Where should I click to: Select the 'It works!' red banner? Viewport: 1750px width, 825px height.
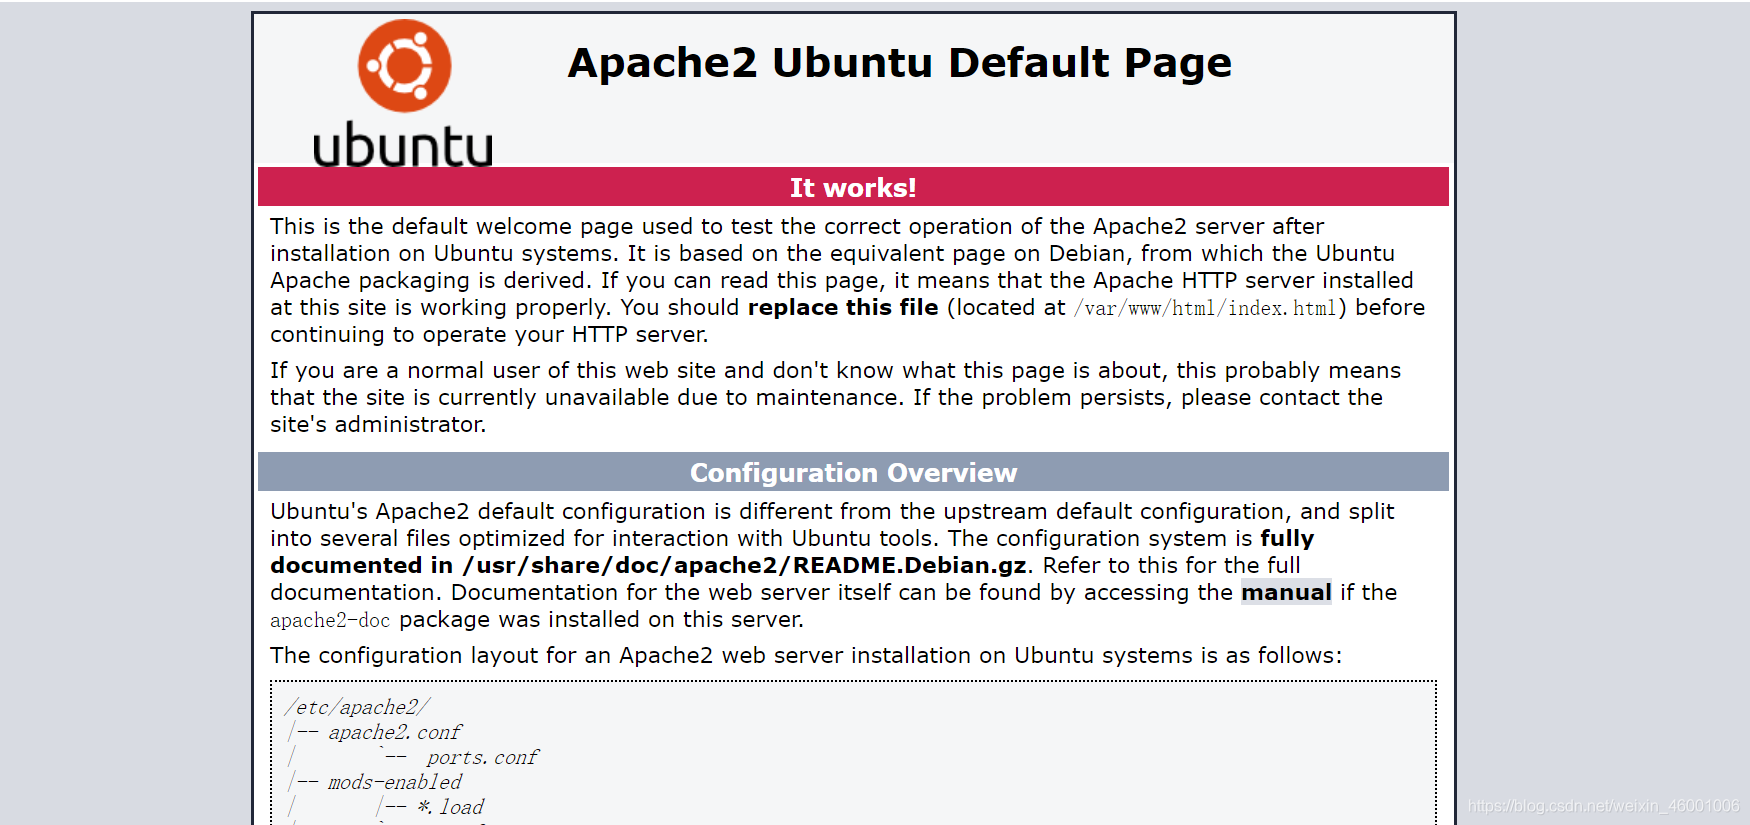[x=853, y=187]
